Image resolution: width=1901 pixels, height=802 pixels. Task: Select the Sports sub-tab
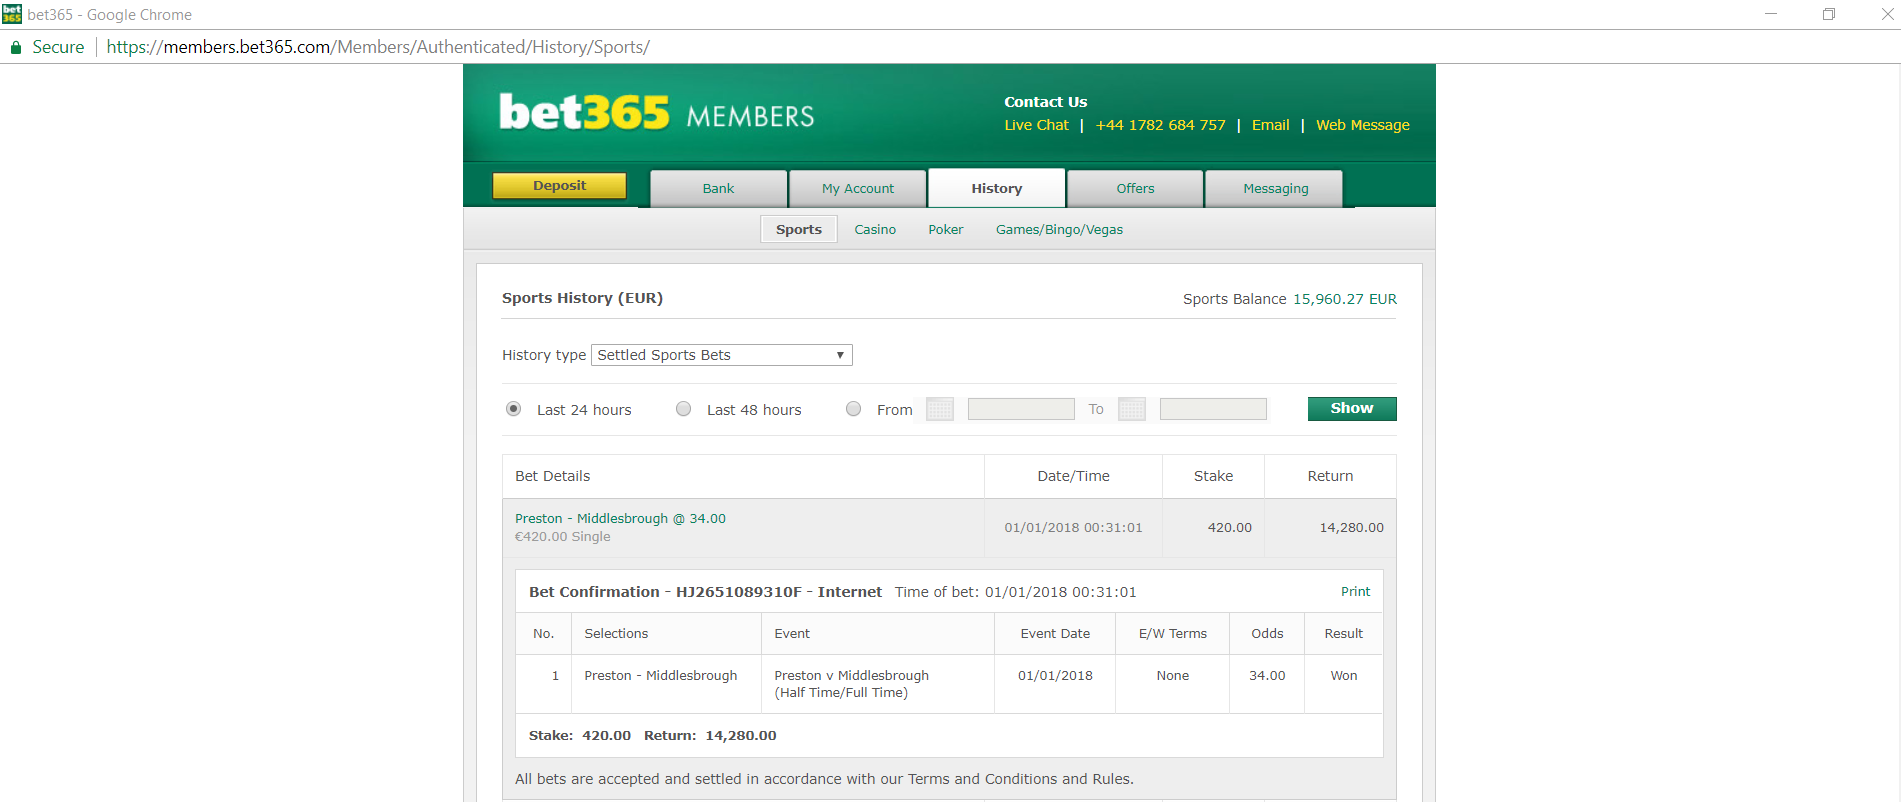pyautogui.click(x=799, y=229)
